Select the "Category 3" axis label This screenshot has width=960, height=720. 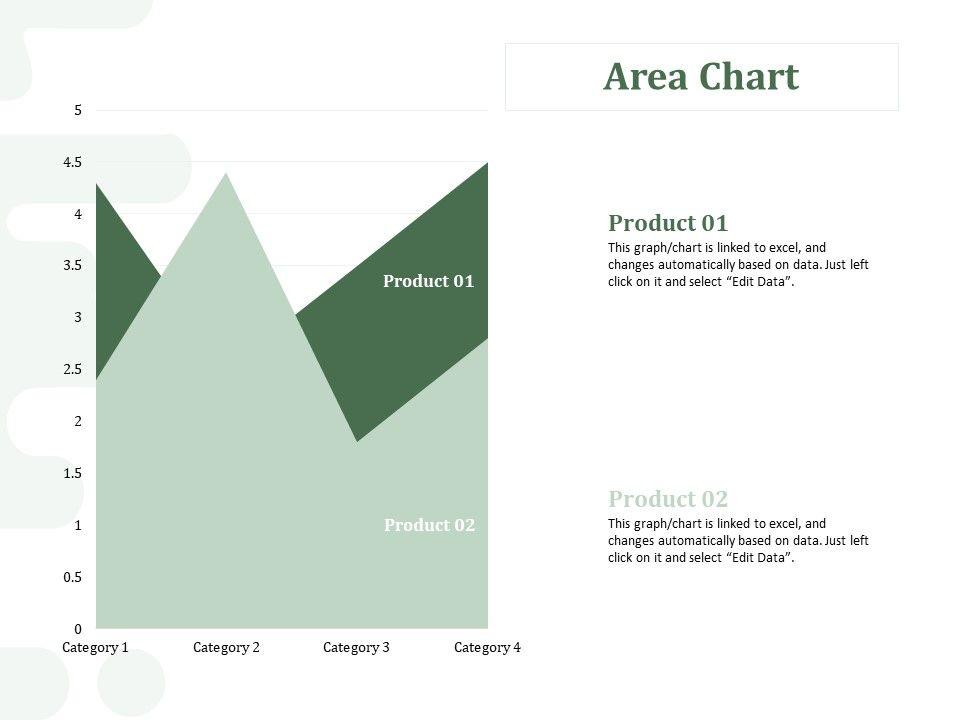356,647
